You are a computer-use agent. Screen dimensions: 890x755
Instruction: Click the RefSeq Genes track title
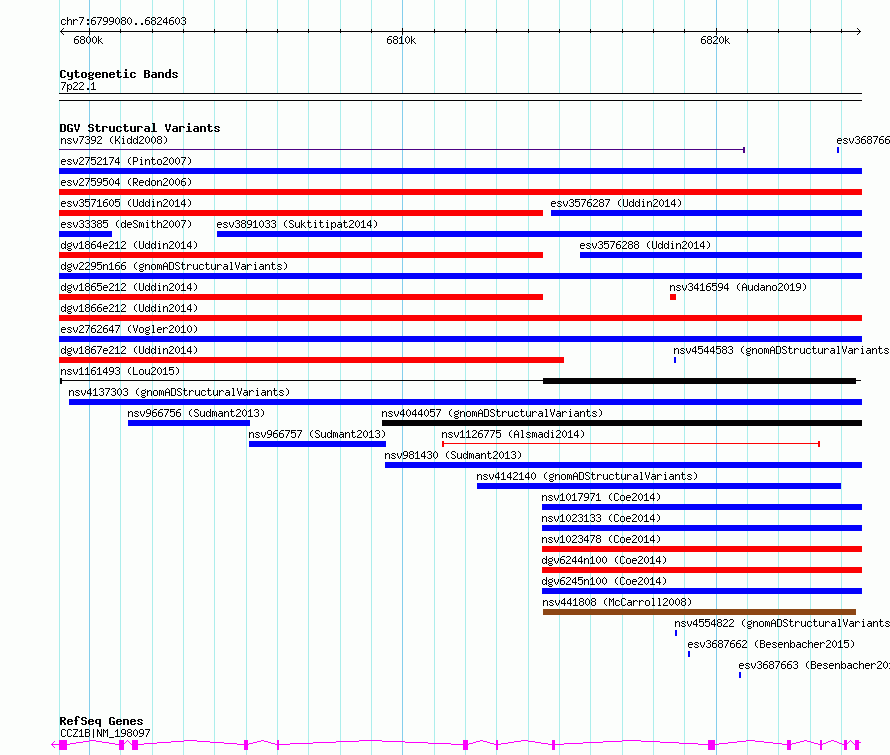tap(101, 722)
